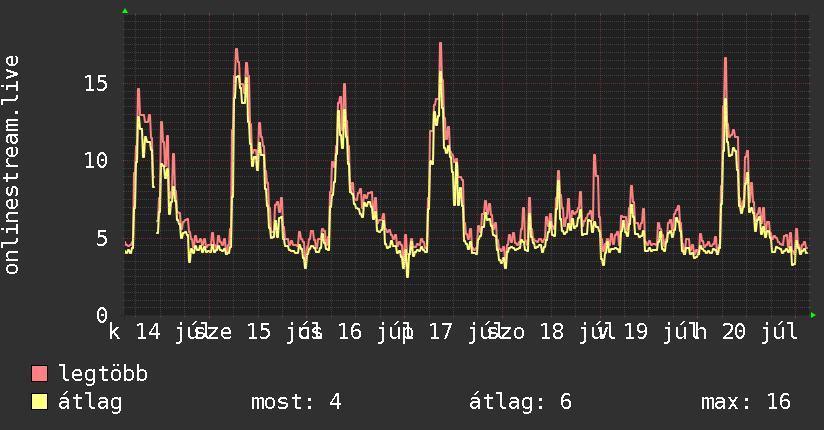824x430 pixels.
Task: Click the y-axis label 15
Action: pyautogui.click(x=96, y=83)
